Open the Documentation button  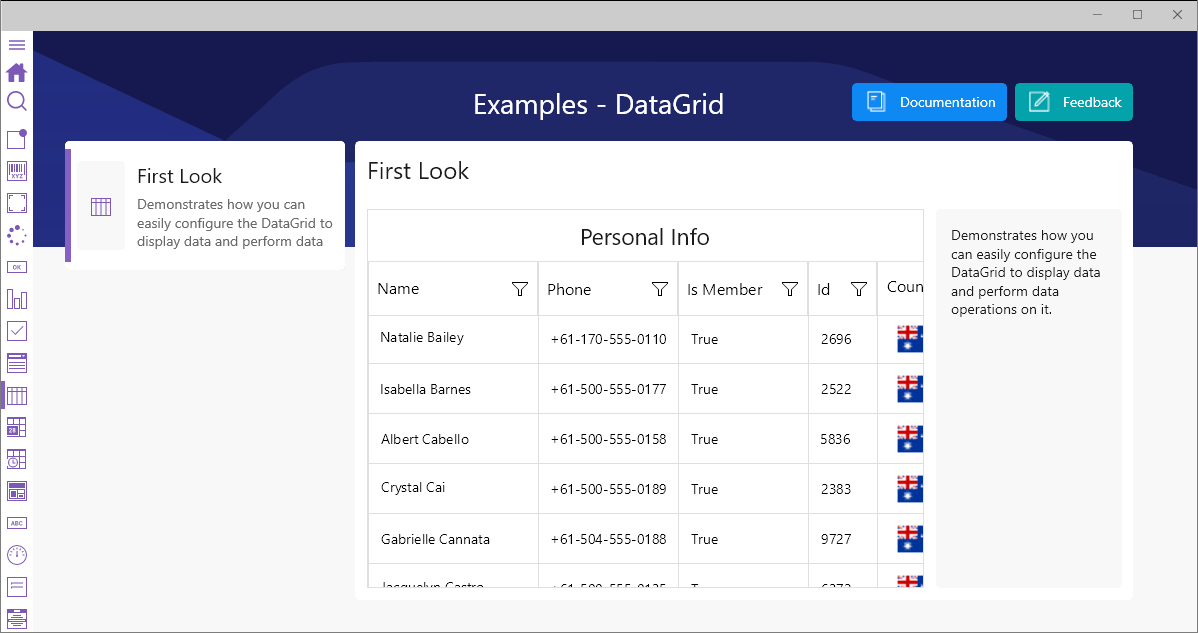tap(929, 101)
